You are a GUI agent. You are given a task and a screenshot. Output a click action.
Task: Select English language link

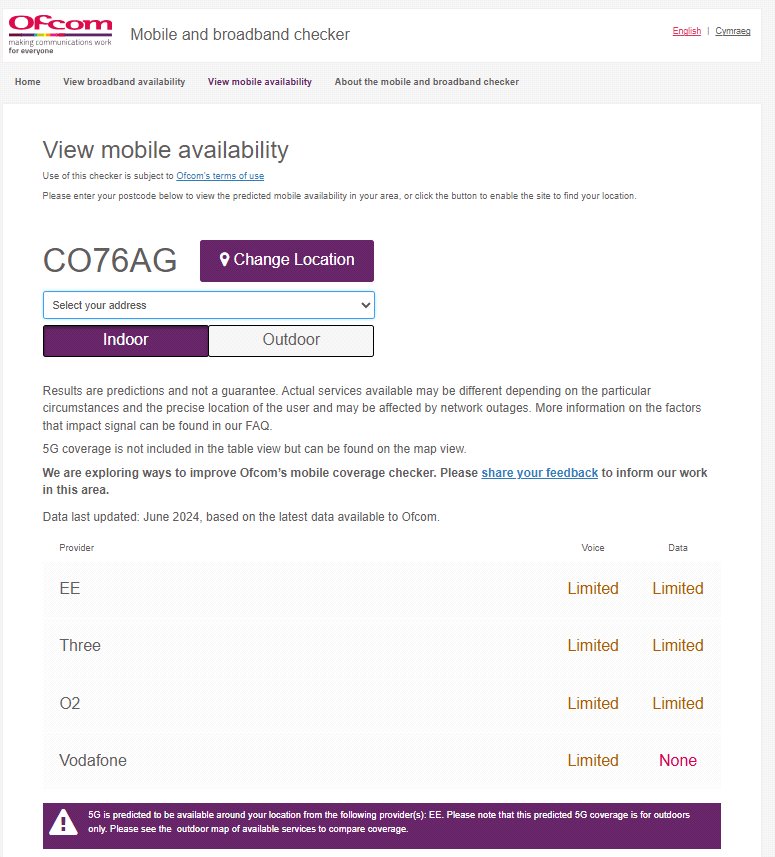(686, 31)
